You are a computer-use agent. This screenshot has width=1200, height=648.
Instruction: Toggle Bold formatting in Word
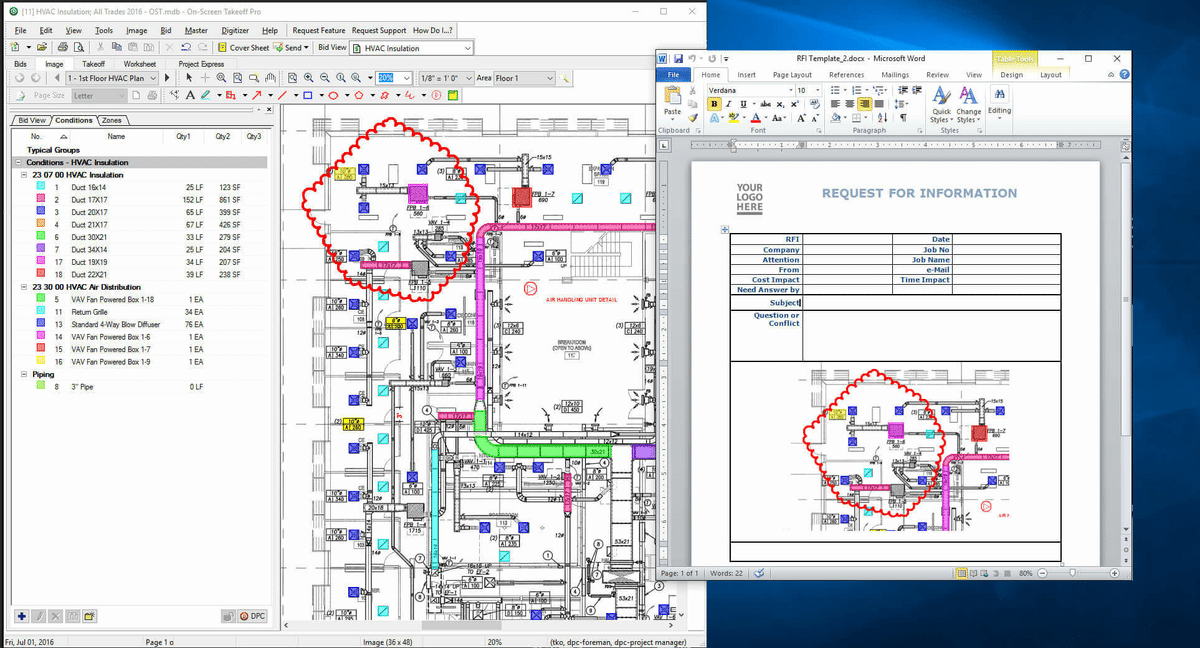tap(714, 104)
